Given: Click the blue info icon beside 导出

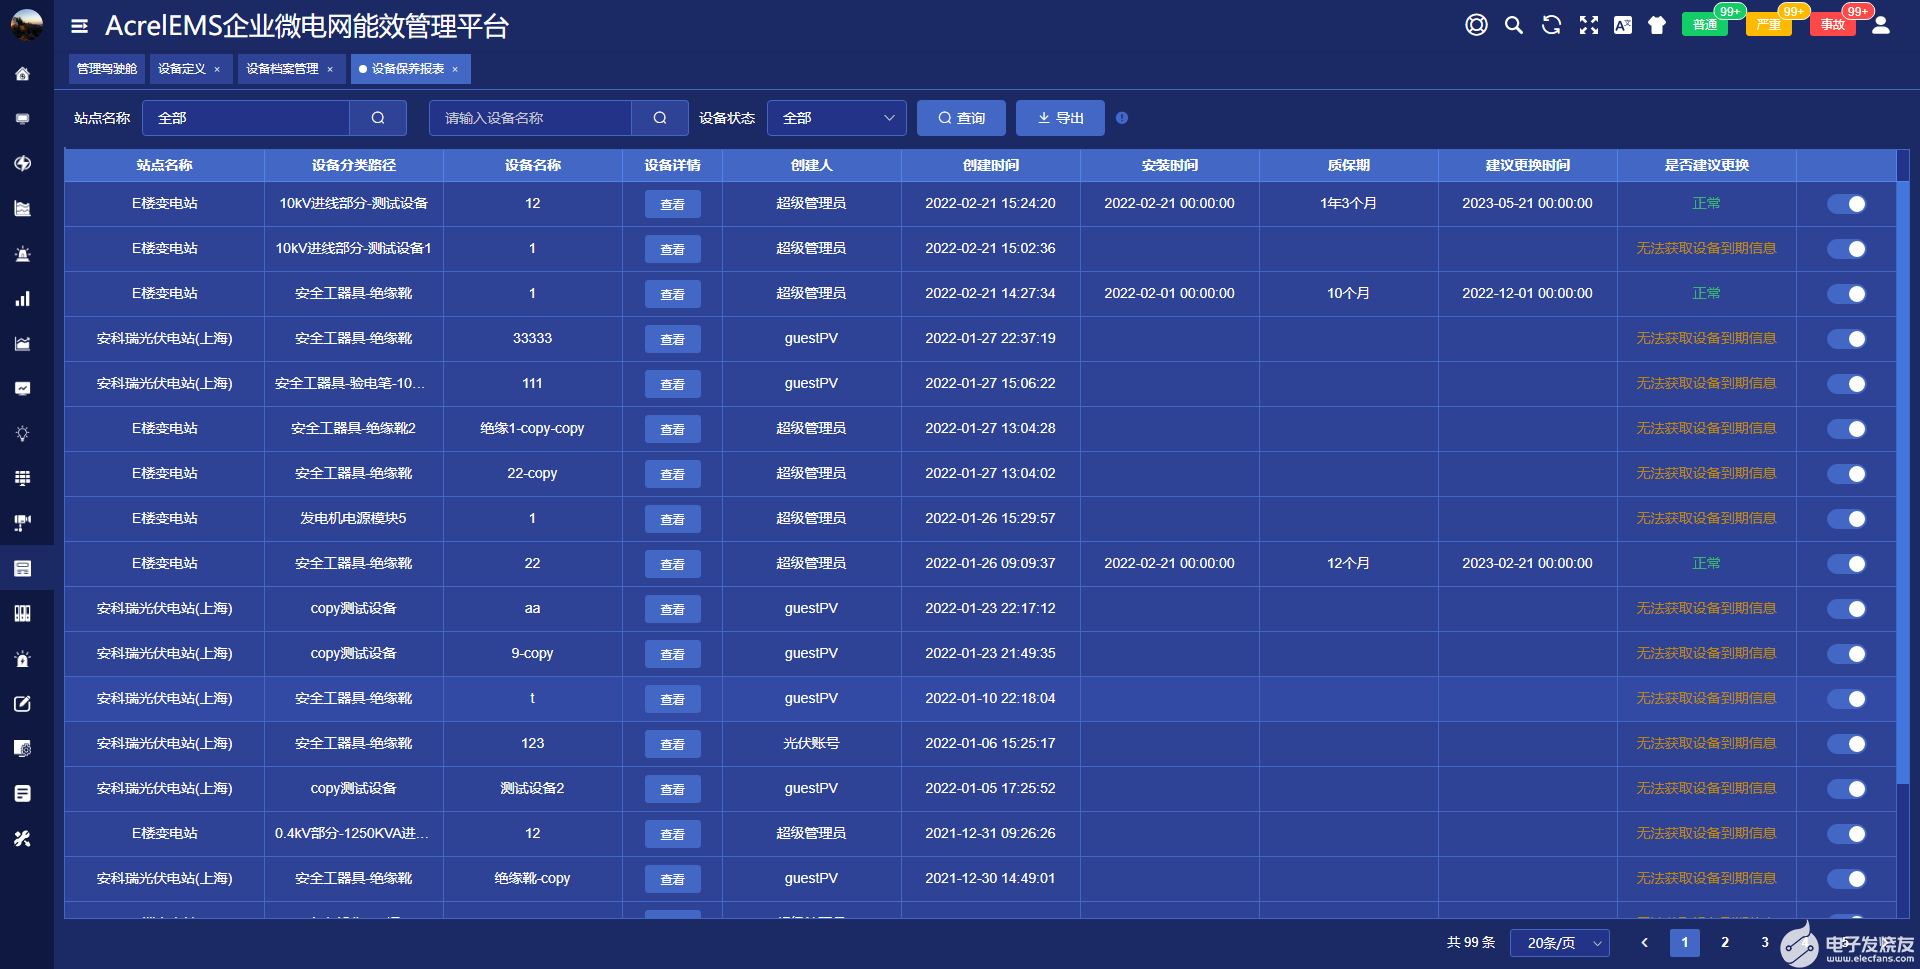Looking at the screenshot, I should click(1122, 118).
